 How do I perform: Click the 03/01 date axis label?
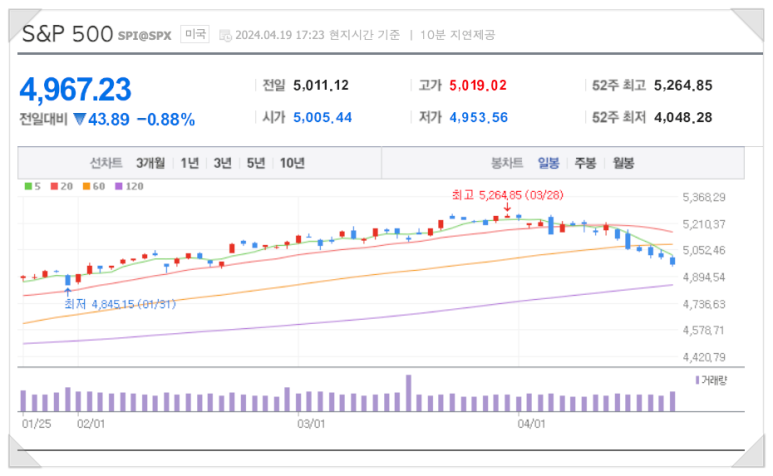point(311,424)
